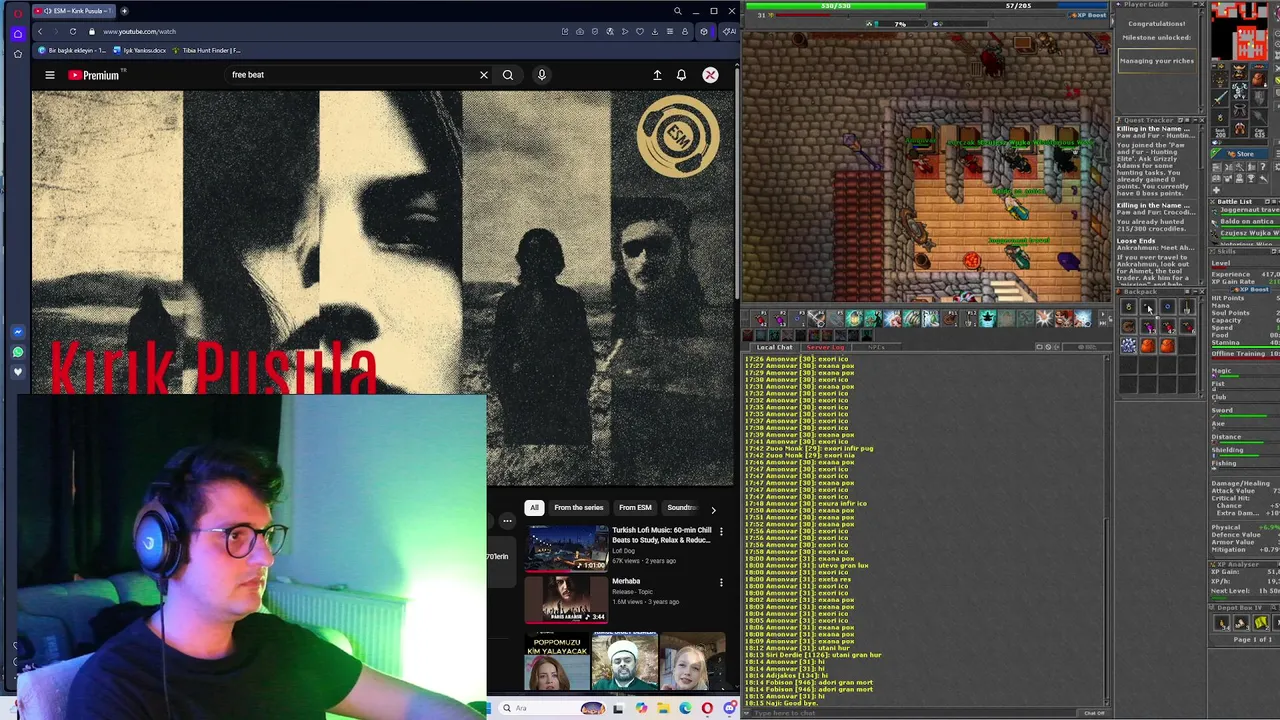Open the YouTube hamburger guide menu

pyautogui.click(x=49, y=75)
